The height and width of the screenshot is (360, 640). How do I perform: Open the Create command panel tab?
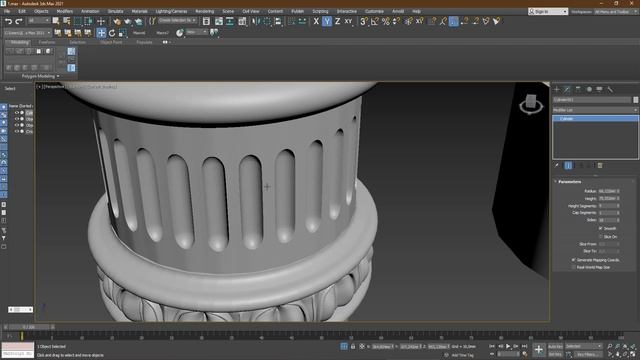(557, 89)
